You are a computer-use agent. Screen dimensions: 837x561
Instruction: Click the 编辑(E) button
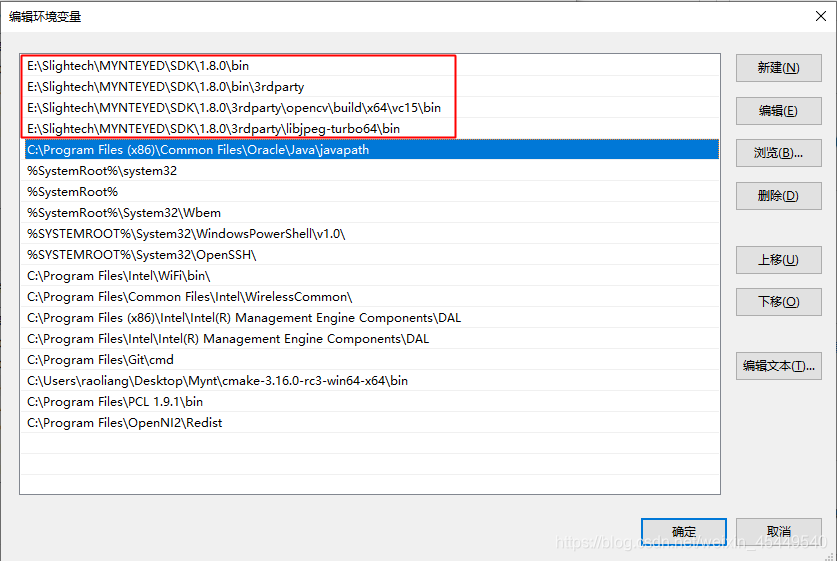tap(778, 110)
